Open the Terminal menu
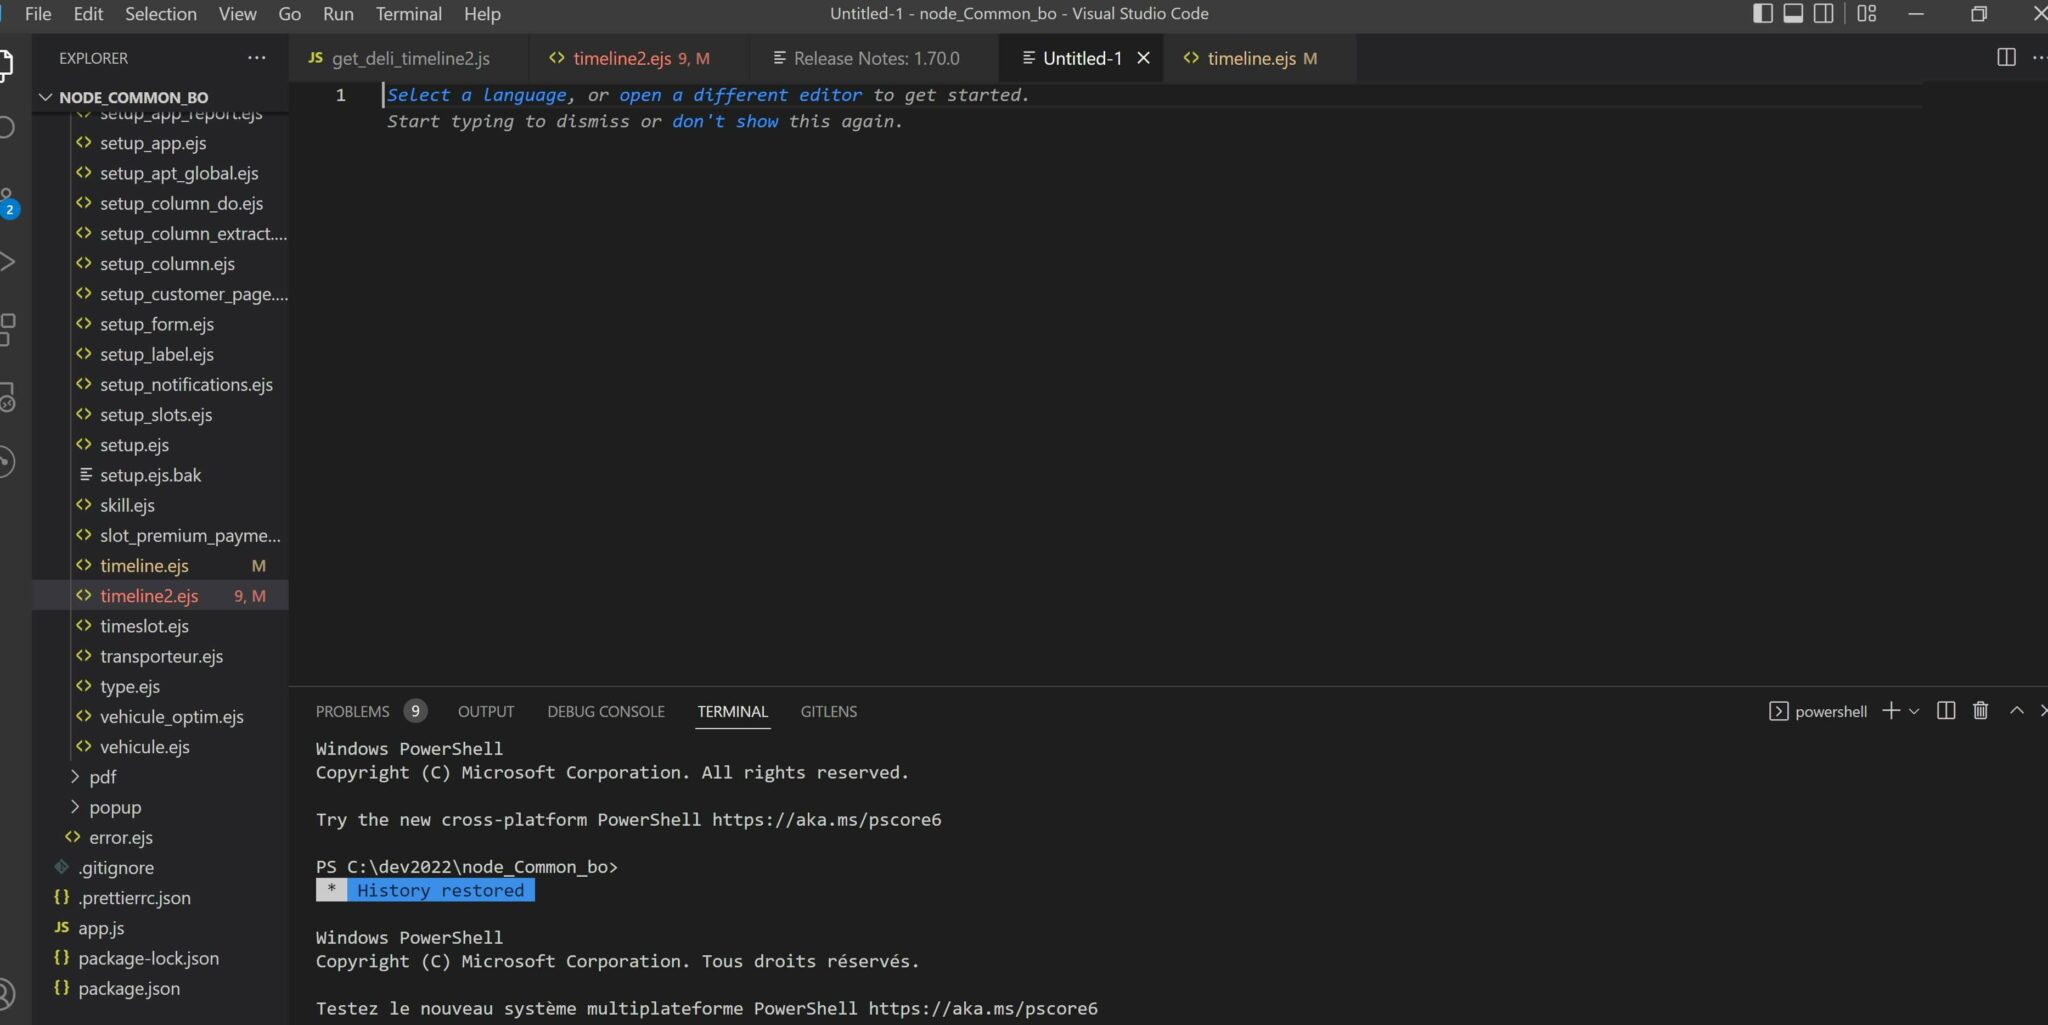This screenshot has width=2048, height=1025. [407, 13]
